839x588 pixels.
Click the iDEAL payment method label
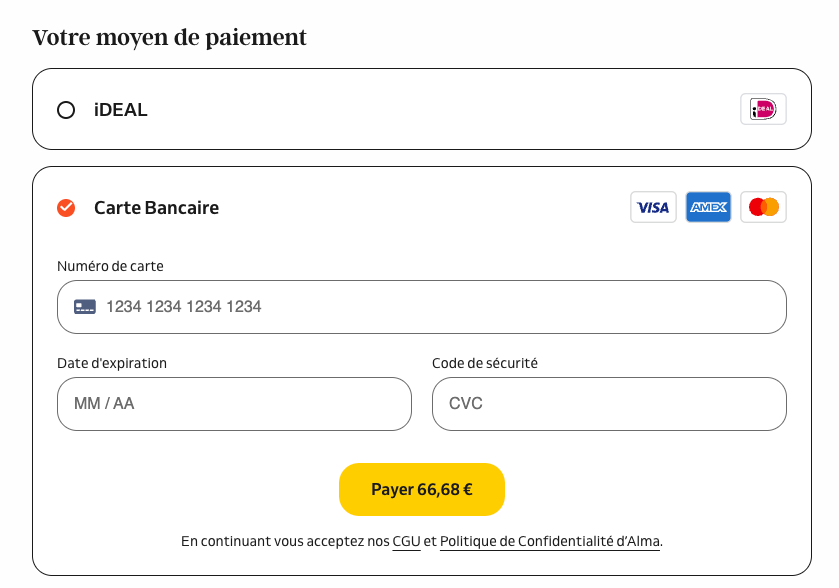(121, 110)
